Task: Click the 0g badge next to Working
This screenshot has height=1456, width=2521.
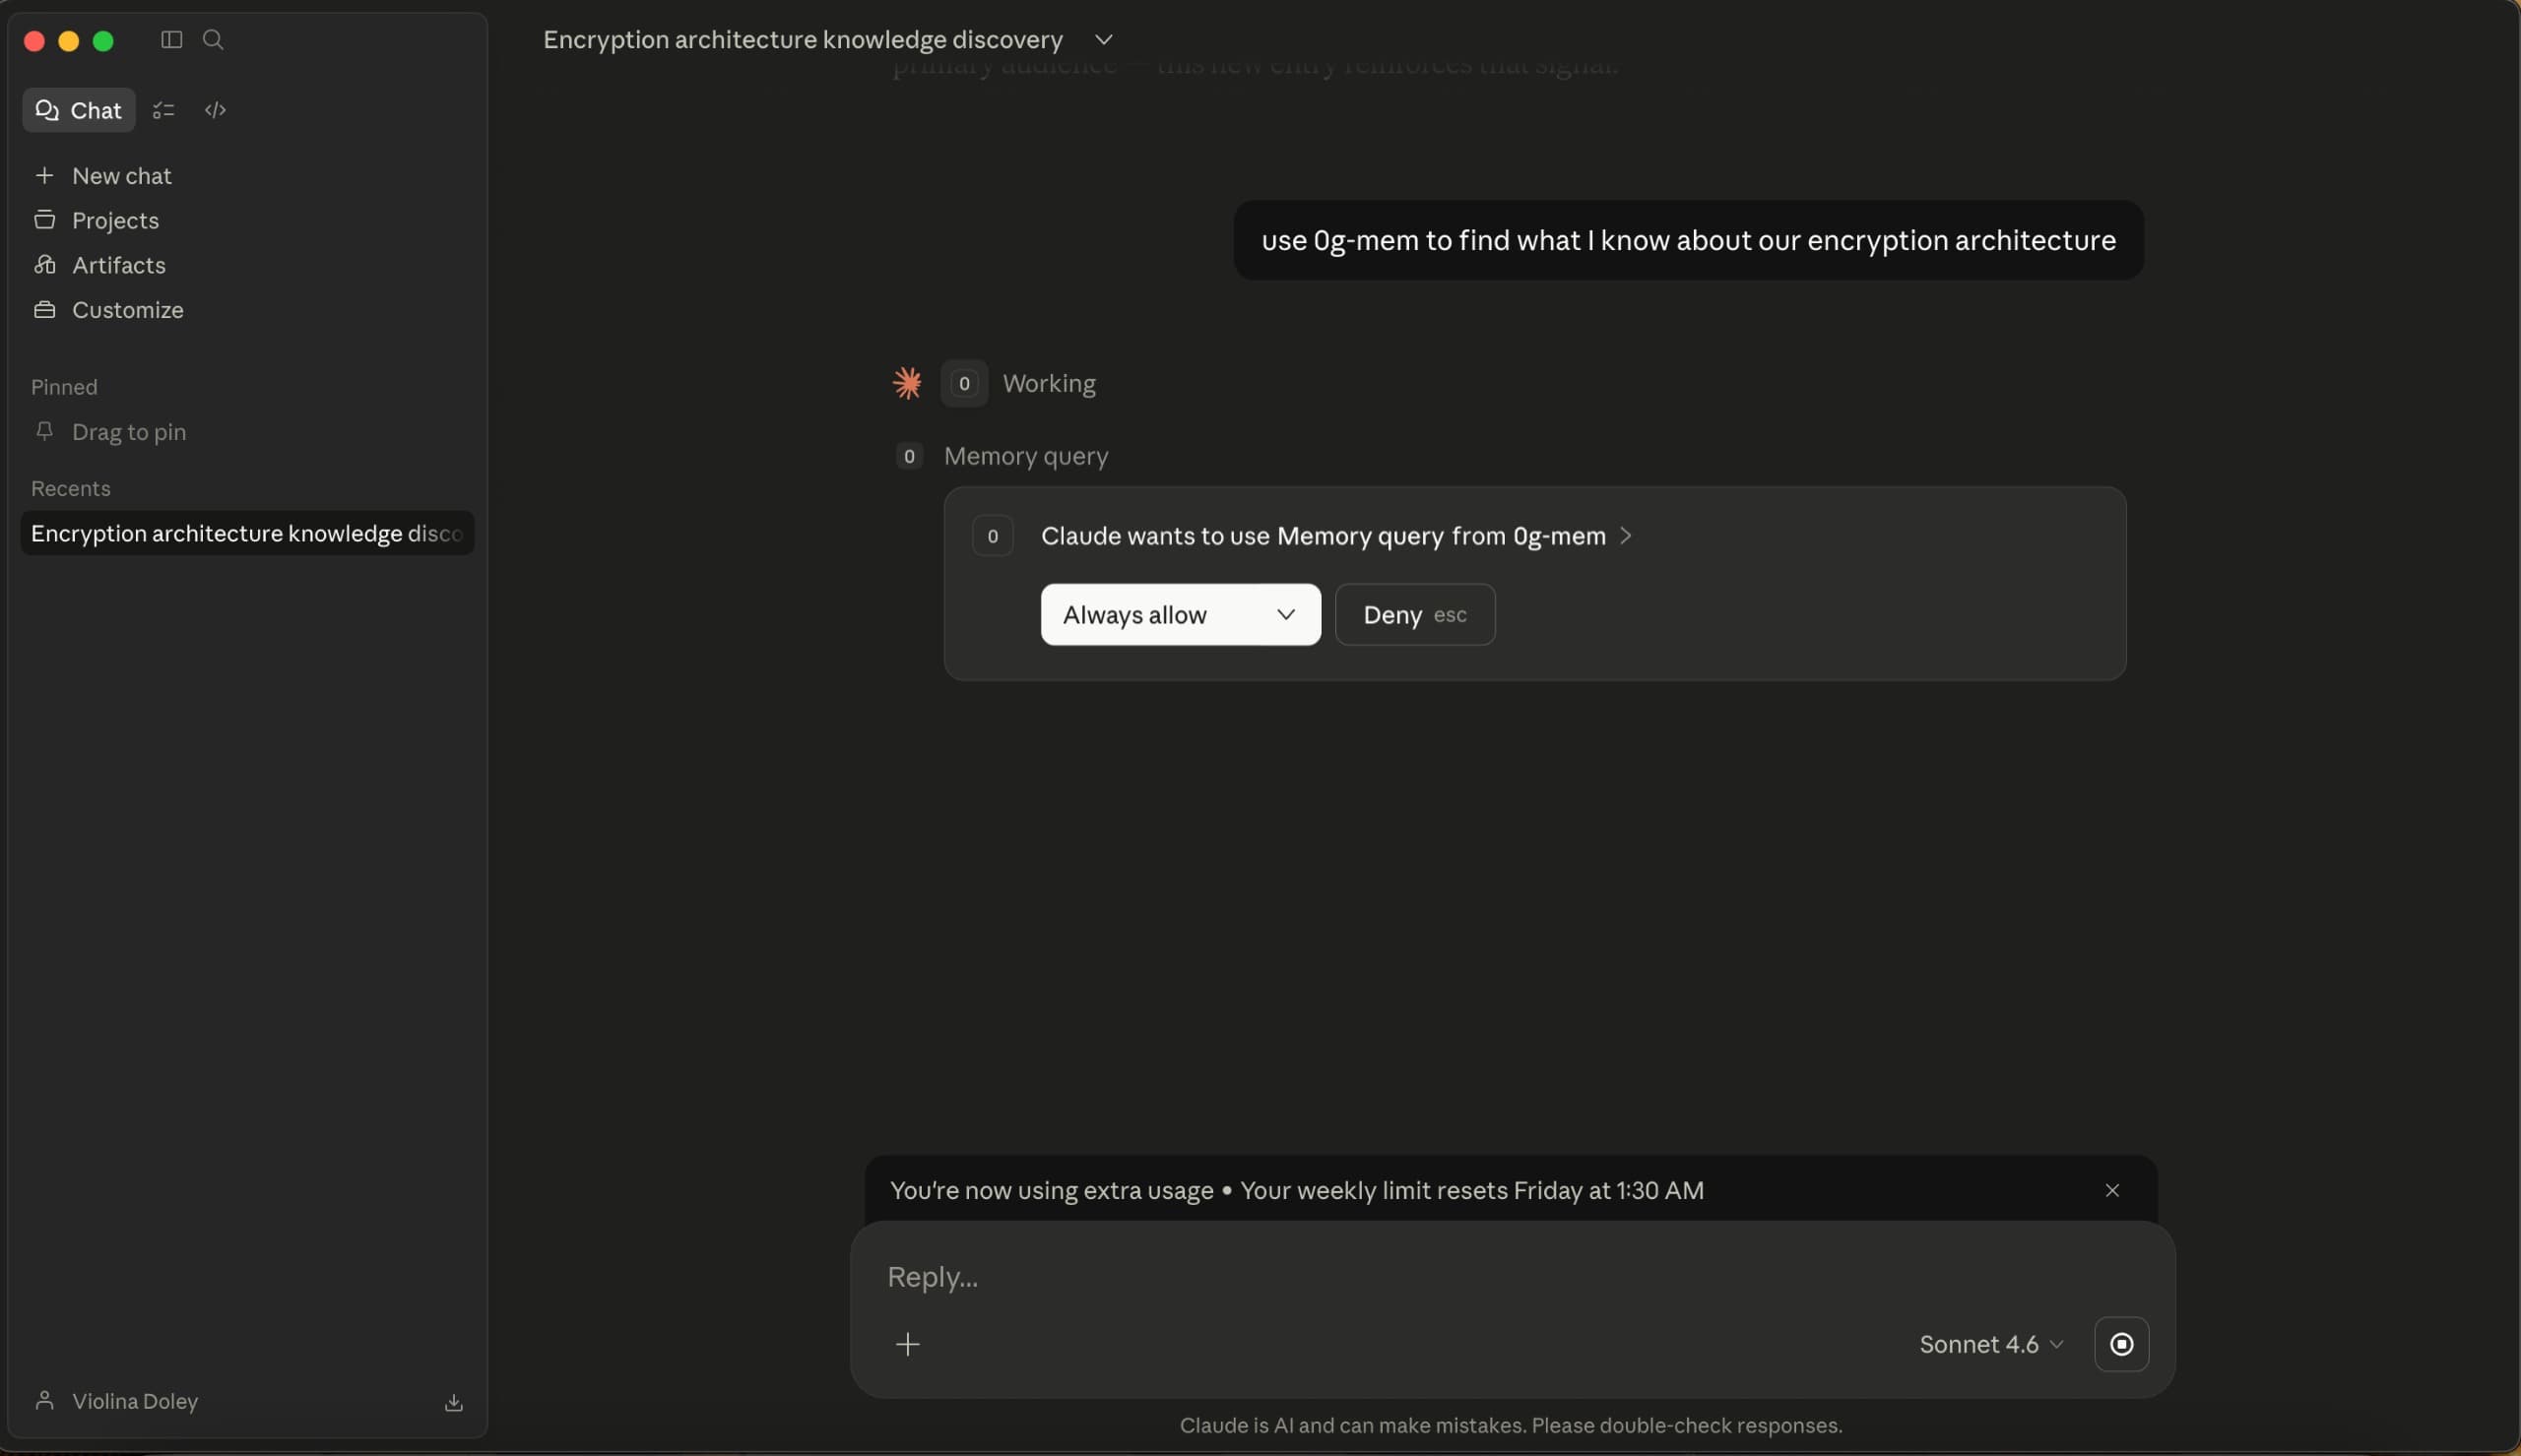Action: click(x=964, y=383)
